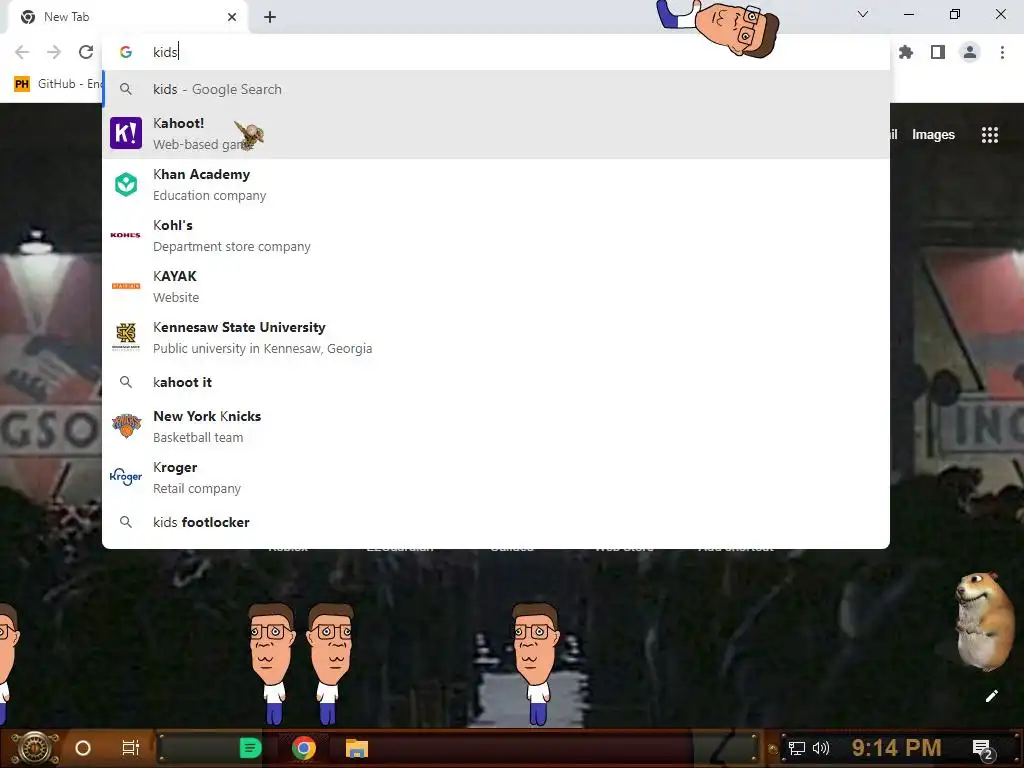1024x768 pixels.
Task: Choose the Kahoot! suggestion
Action: coord(496,133)
